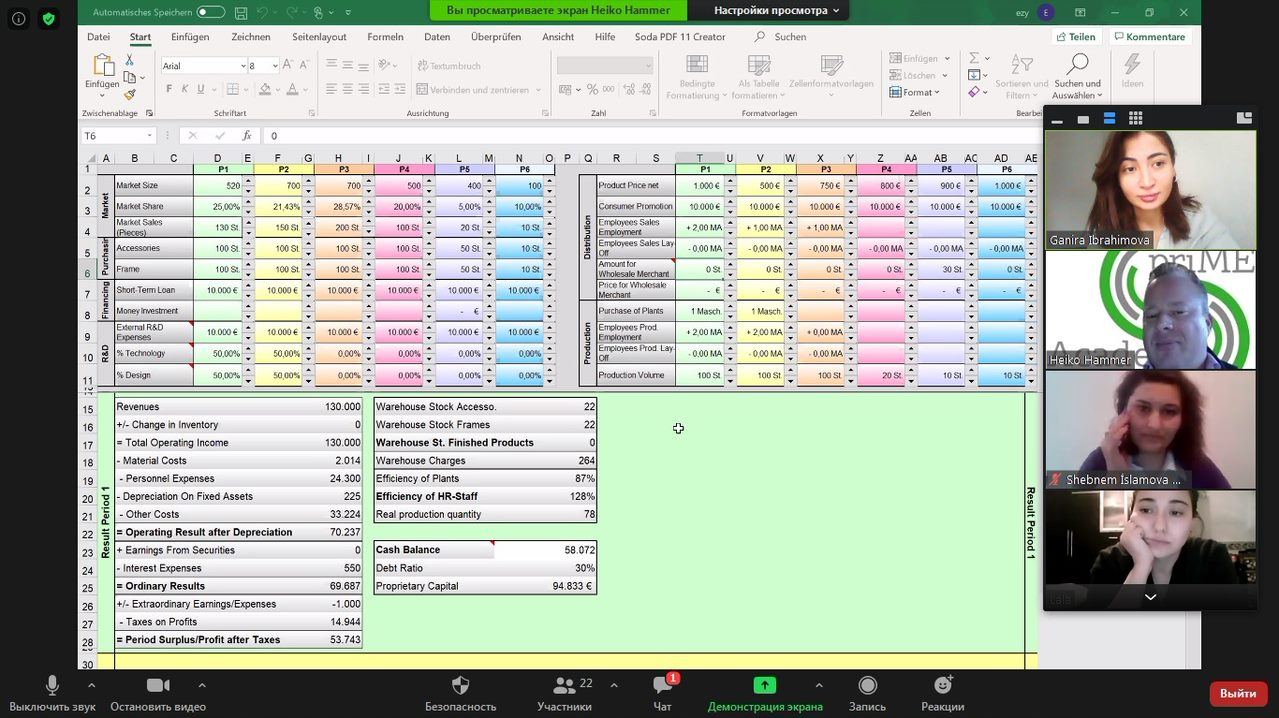The height and width of the screenshot is (718, 1279).
Task: Click the red Выйти leave button
Action: point(1238,693)
